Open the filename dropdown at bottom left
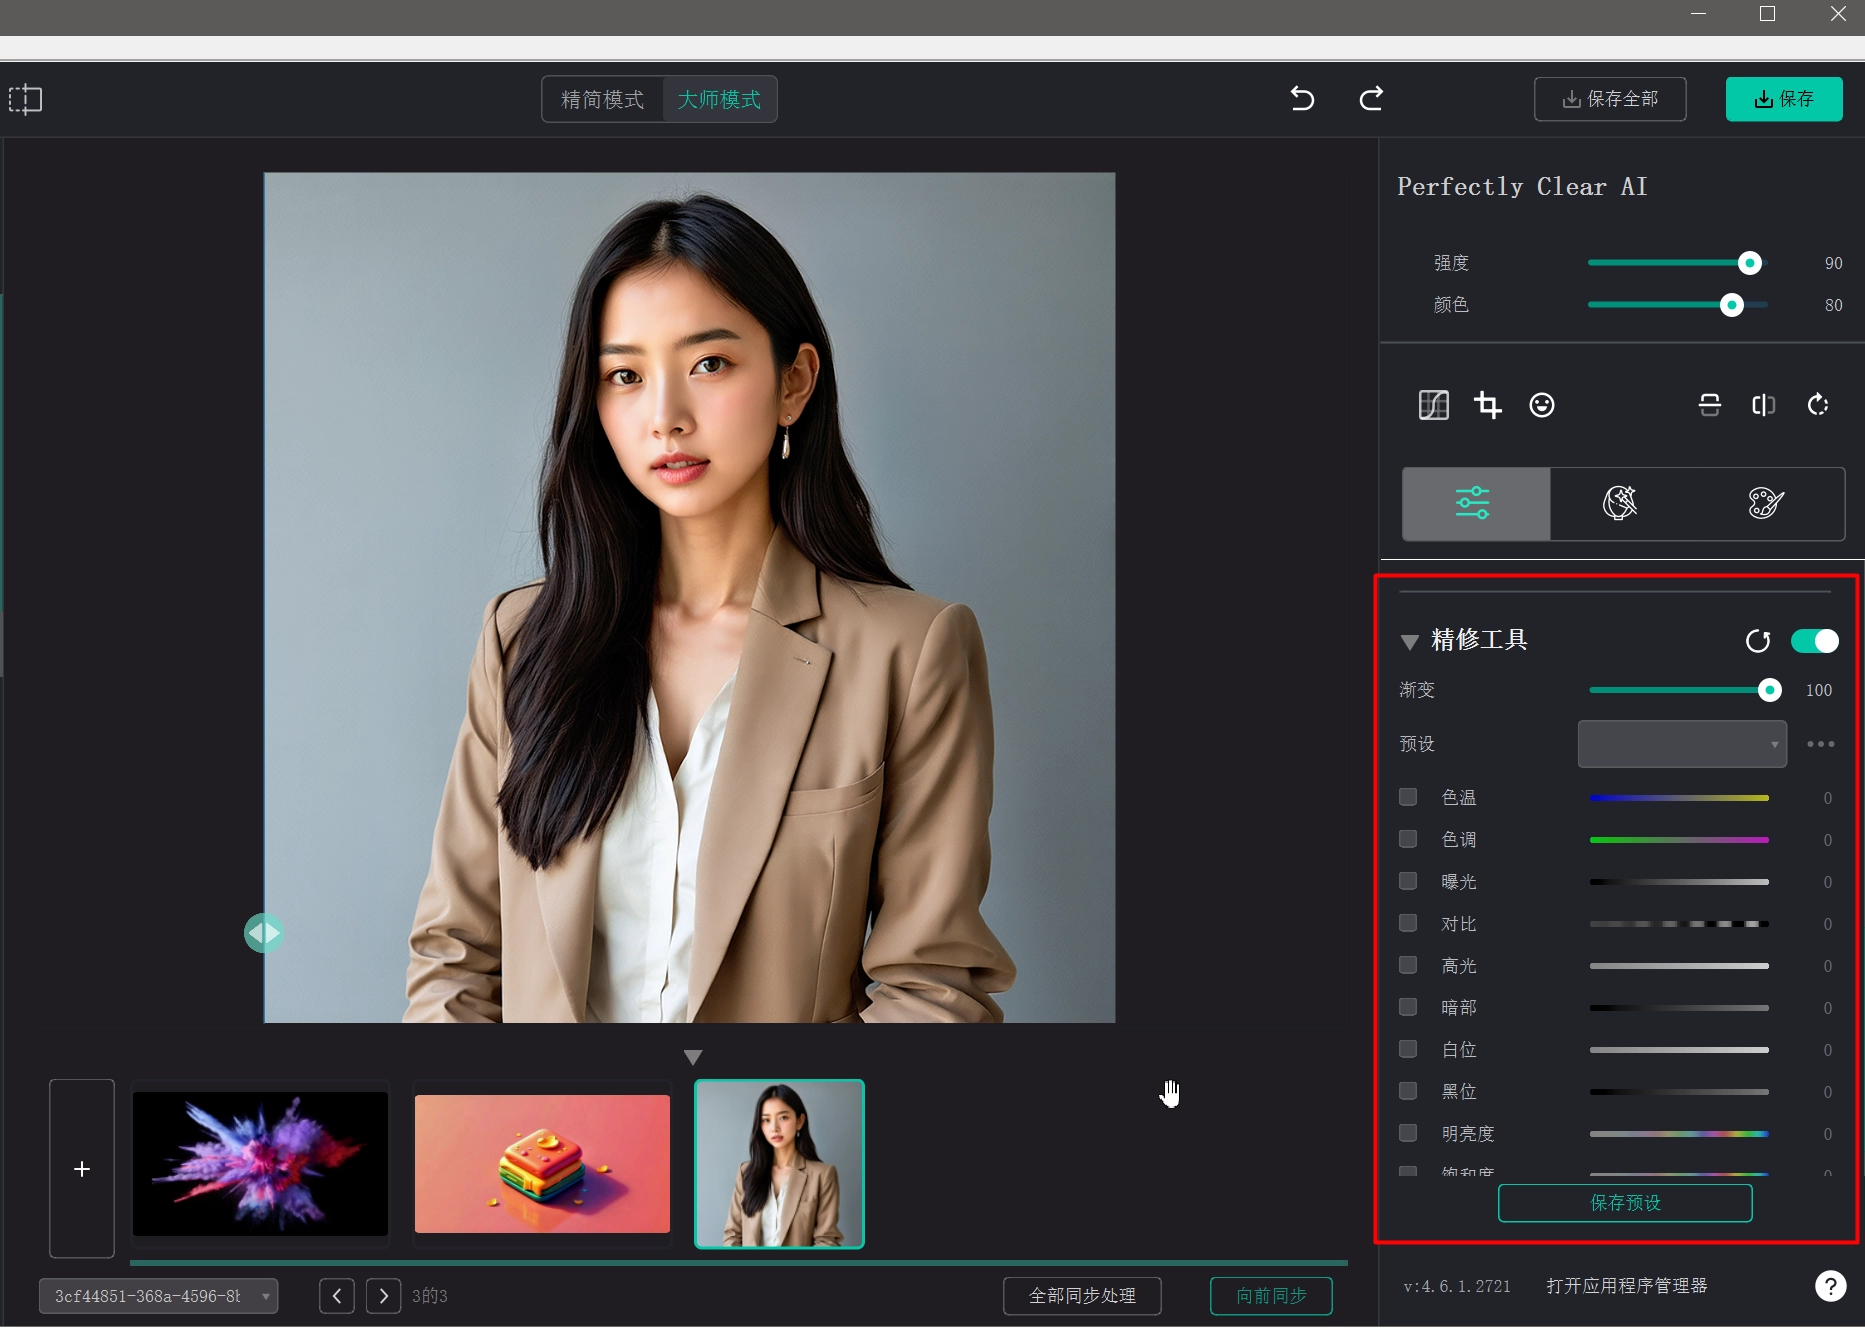 pyautogui.click(x=159, y=1296)
